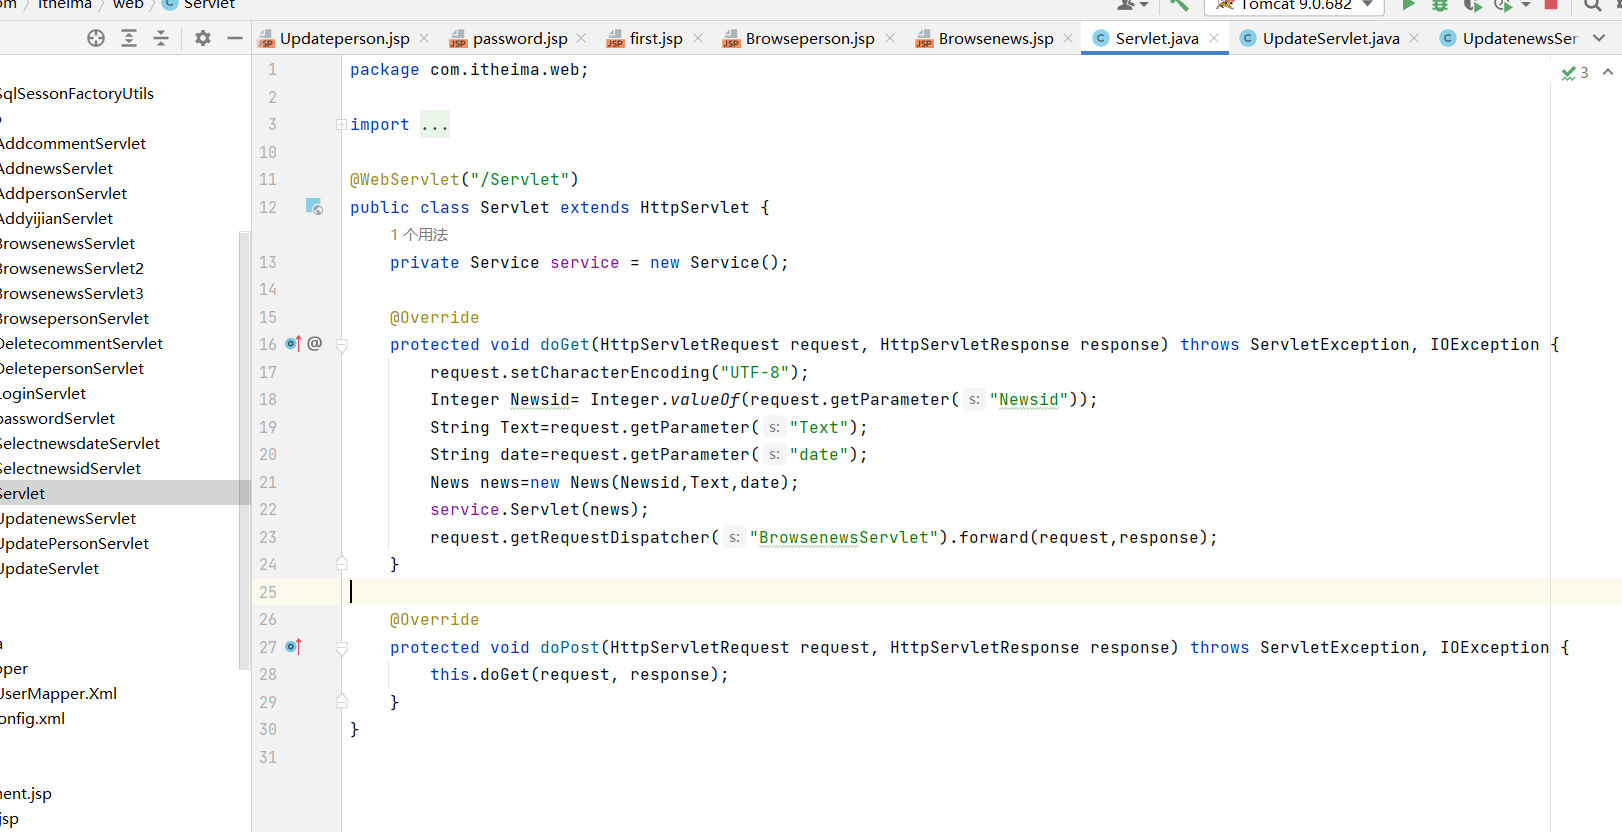This screenshot has height=832, width=1622.
Task: Open project panel gear options
Action: click(203, 38)
